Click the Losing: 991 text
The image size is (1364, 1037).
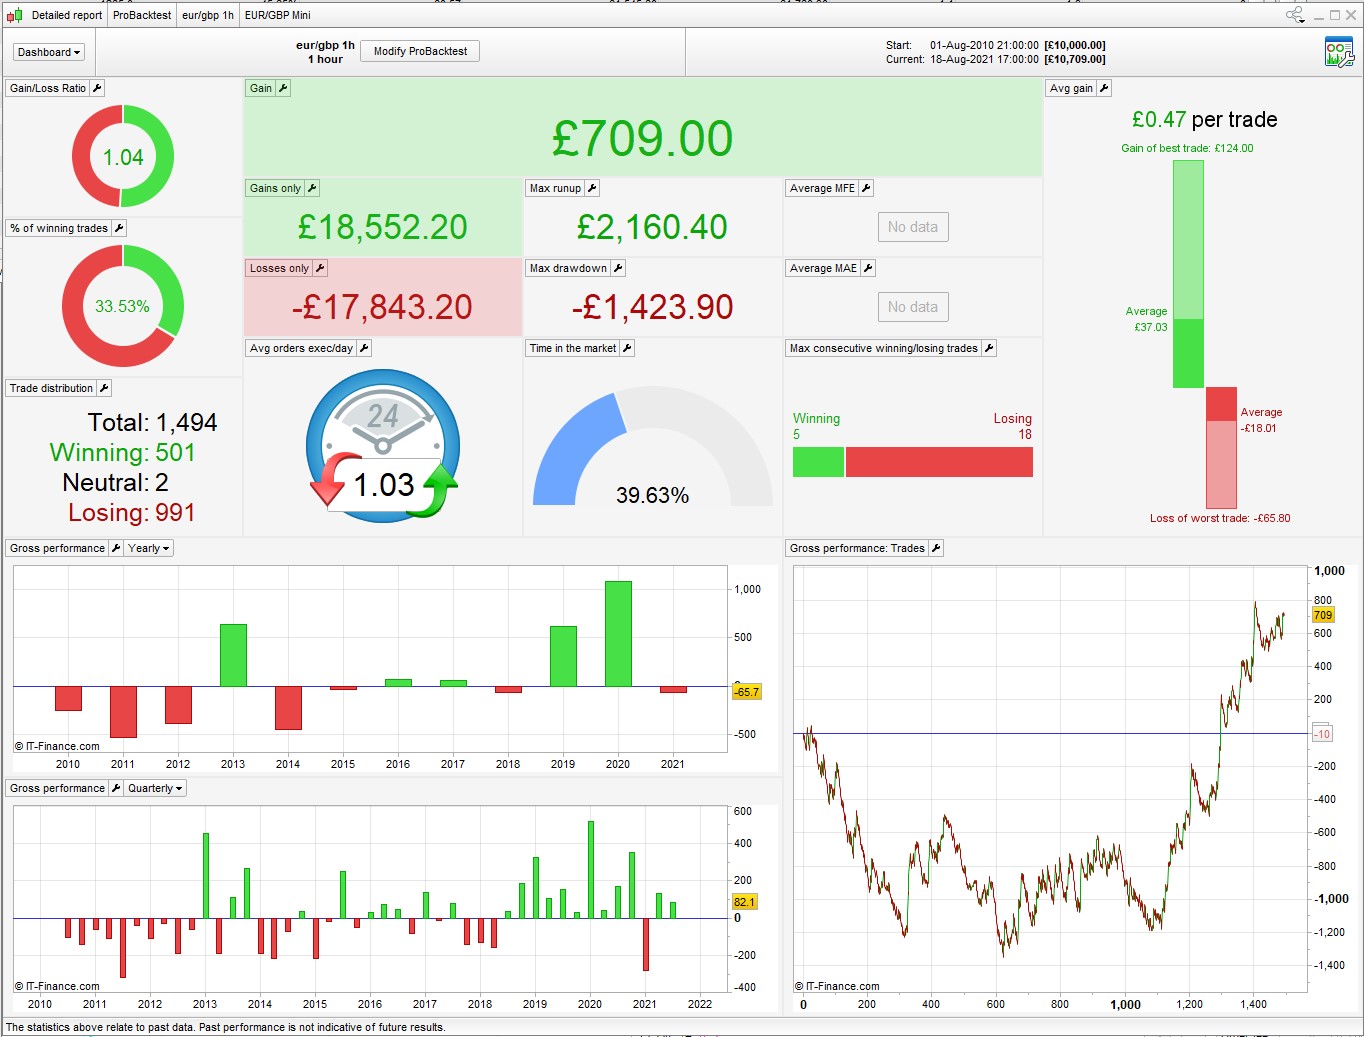point(131,513)
